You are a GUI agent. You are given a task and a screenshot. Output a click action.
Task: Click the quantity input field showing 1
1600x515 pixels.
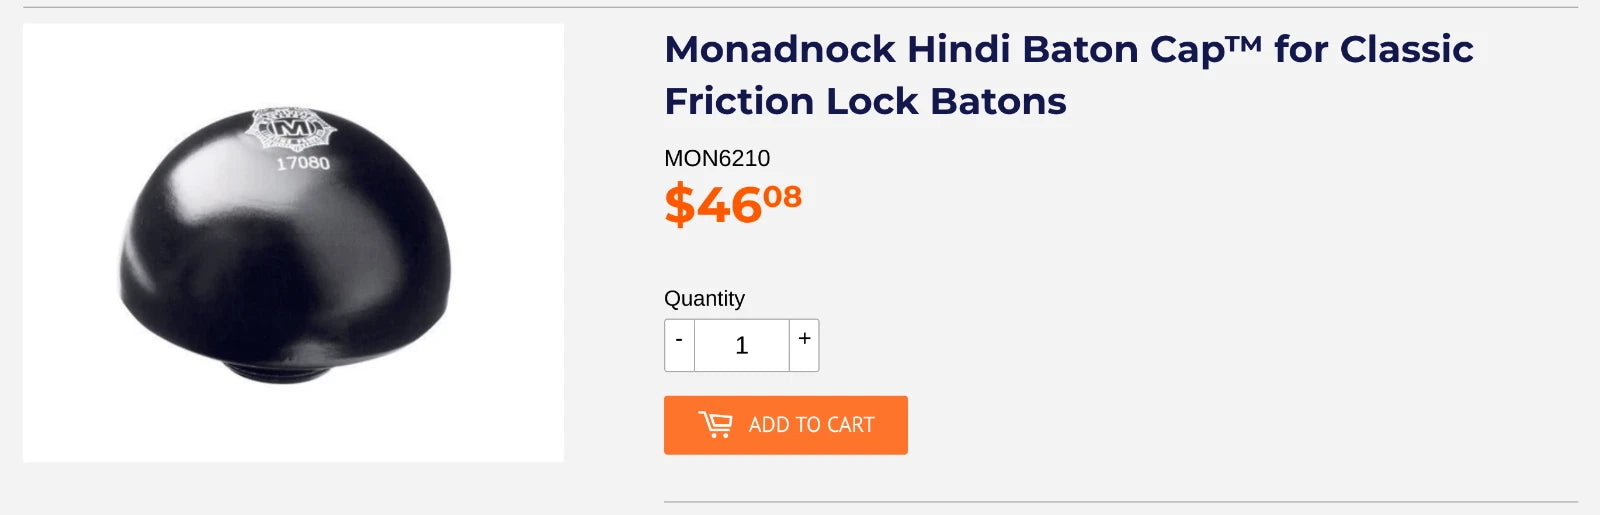[741, 345]
